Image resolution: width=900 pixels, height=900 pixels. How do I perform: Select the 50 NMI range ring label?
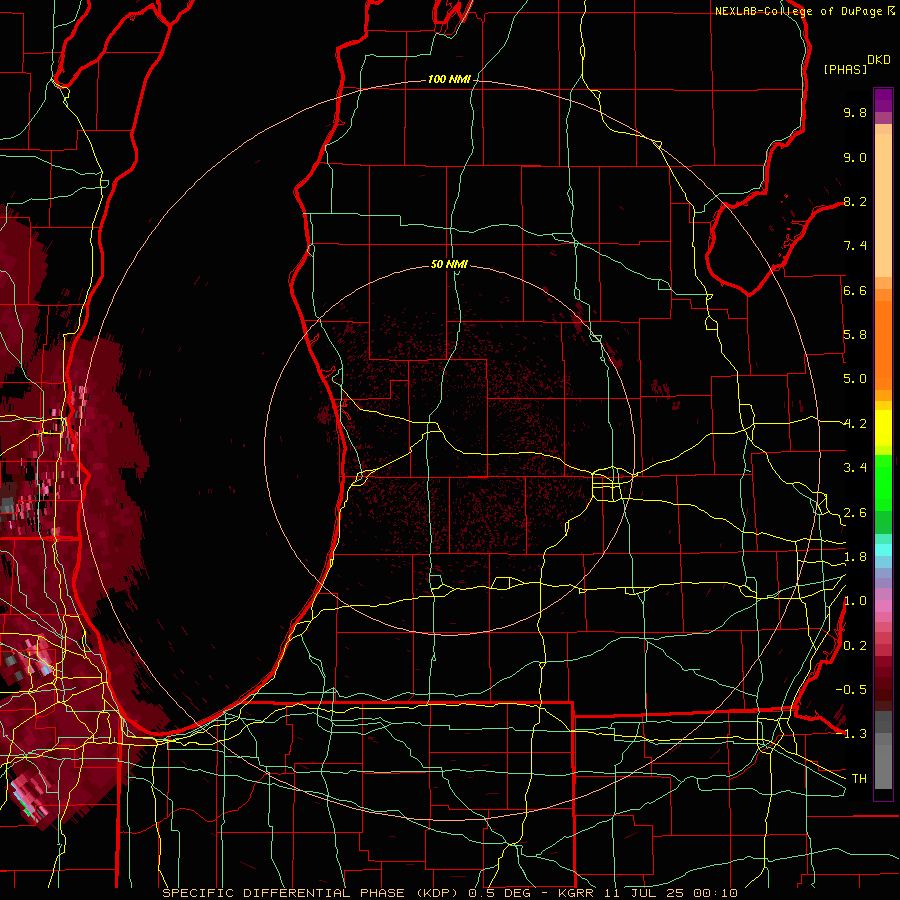coord(449,264)
